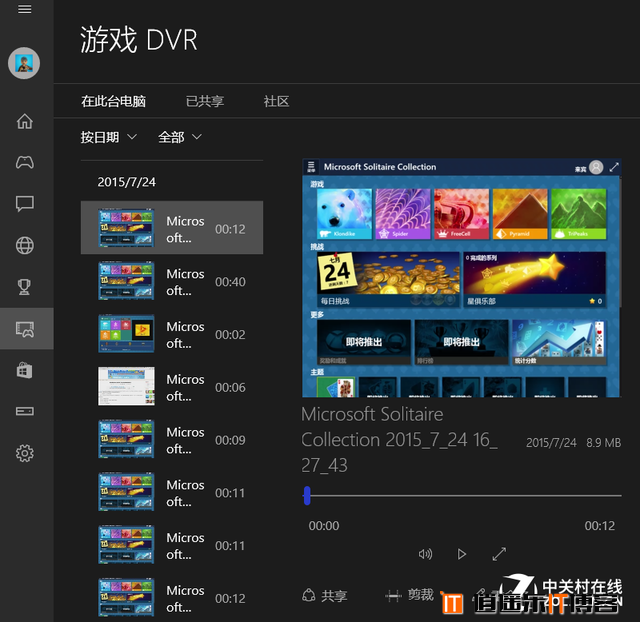Share the selected clip

click(x=324, y=596)
